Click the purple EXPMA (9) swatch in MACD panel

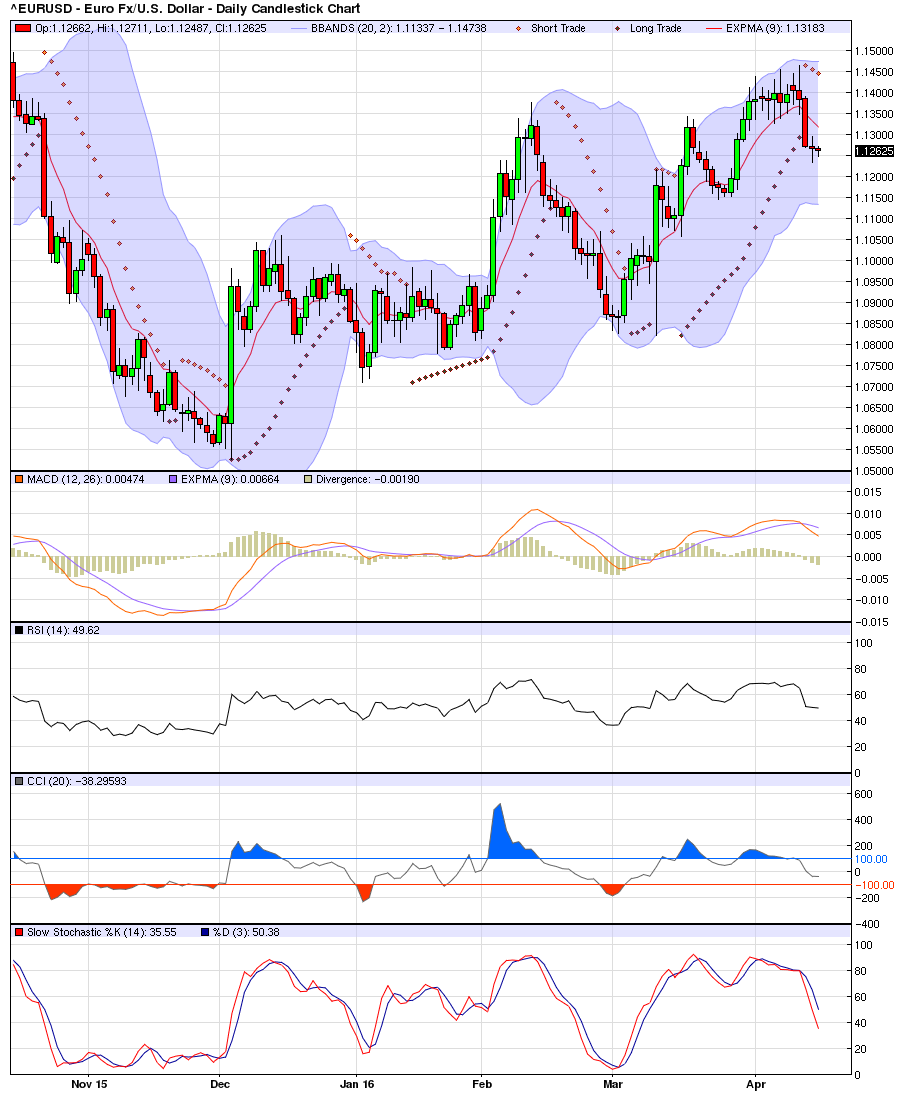173,479
